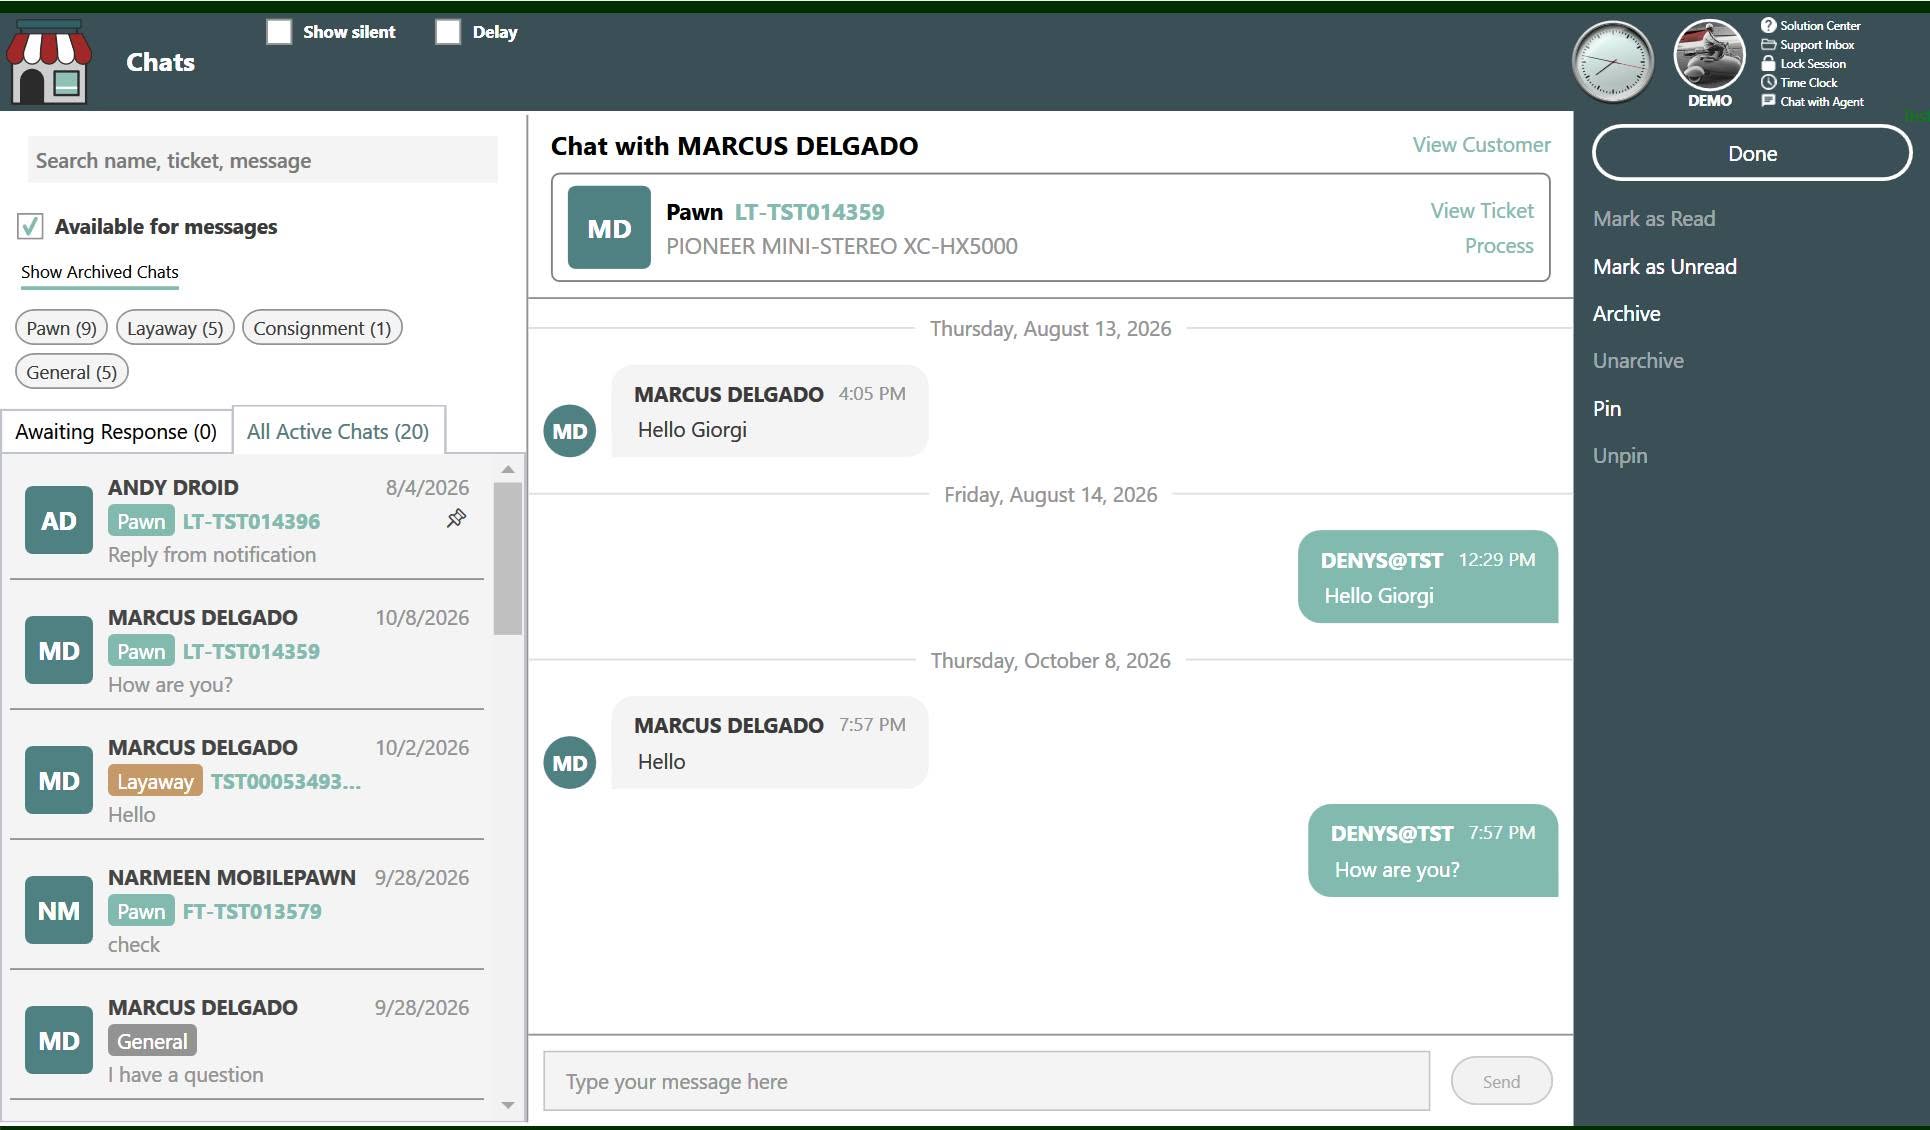Viewport: 1930px width, 1130px height.
Task: Click Show Archived Chats link
Action: (100, 272)
